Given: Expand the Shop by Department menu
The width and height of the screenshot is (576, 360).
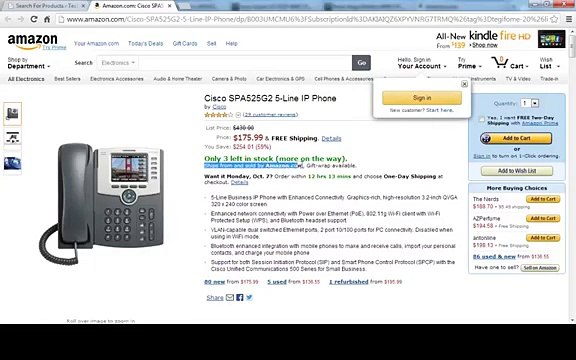Looking at the screenshot, I should (x=29, y=63).
